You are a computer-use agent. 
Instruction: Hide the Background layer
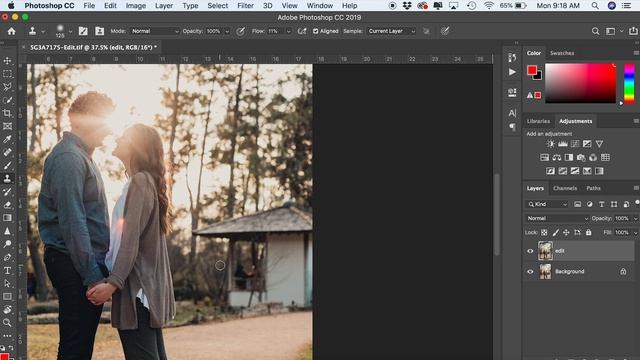point(530,271)
